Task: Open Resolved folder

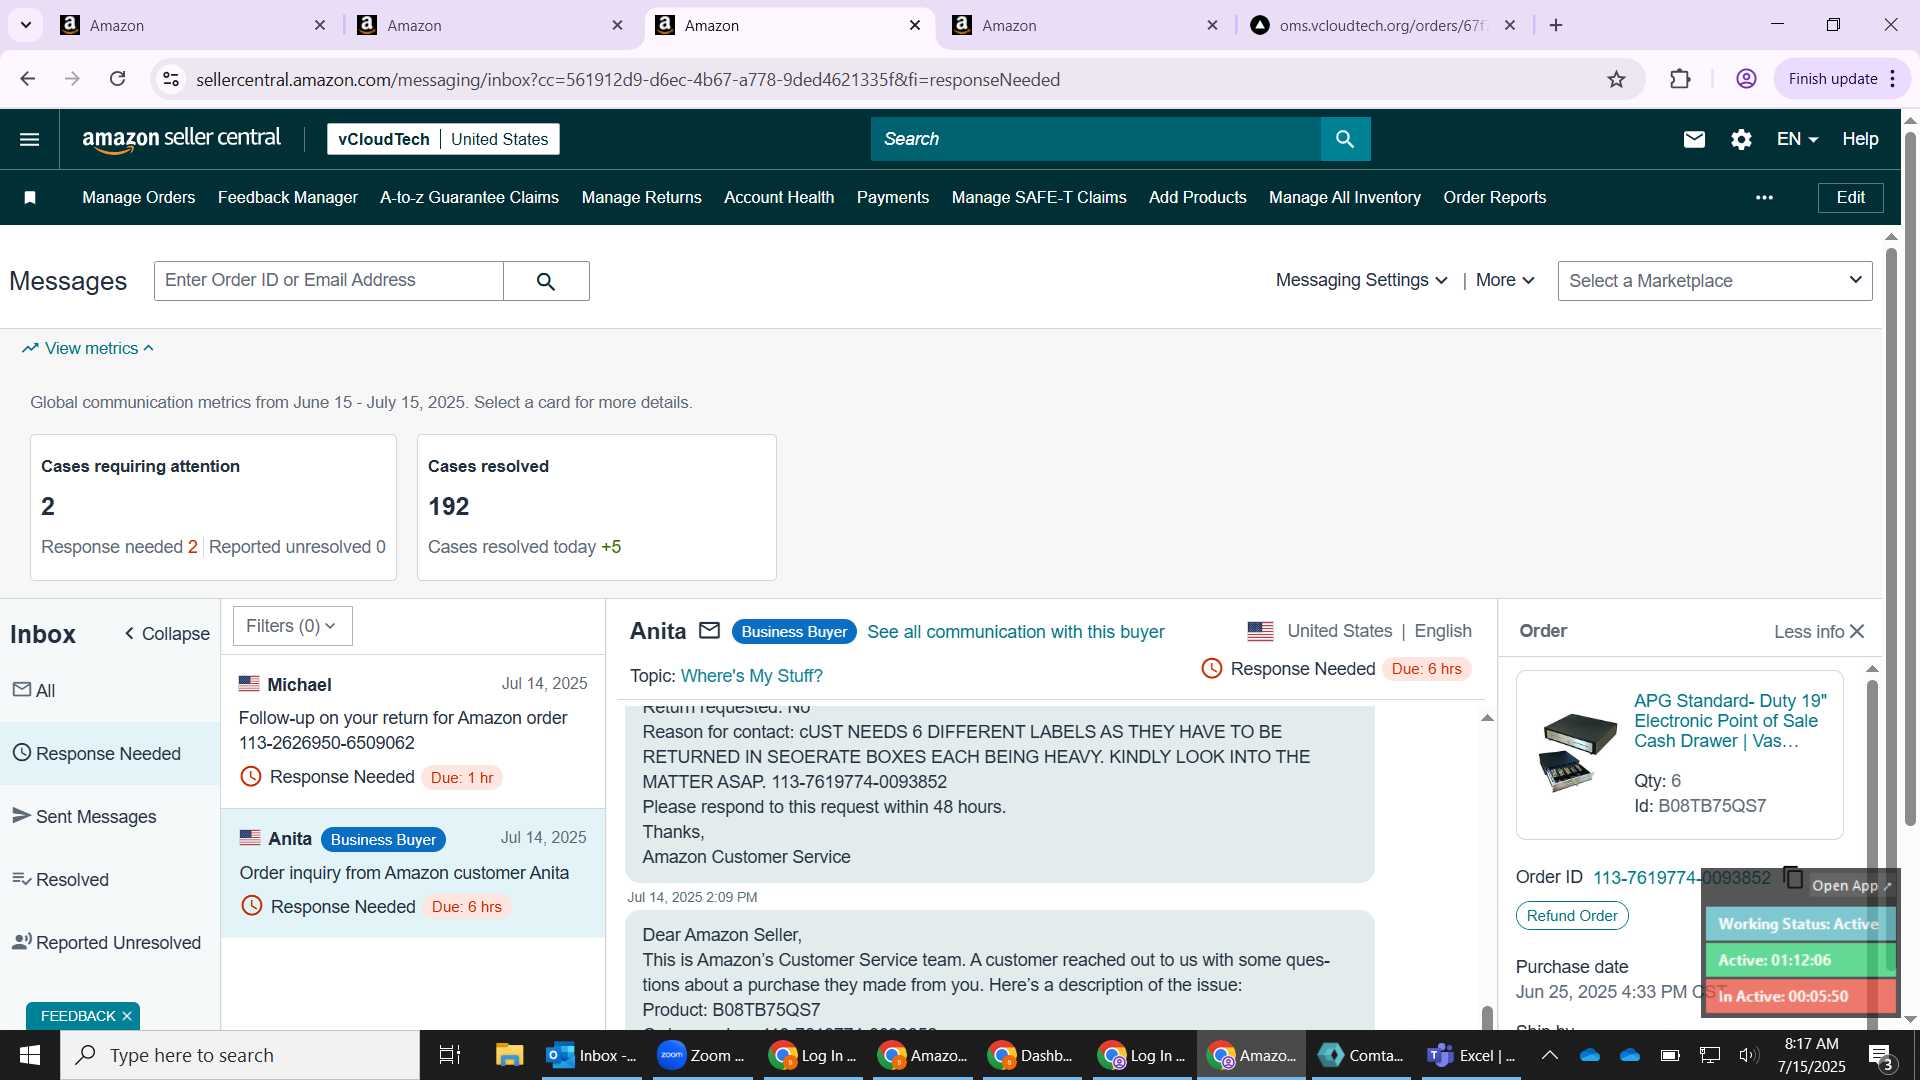Action: coord(110,880)
